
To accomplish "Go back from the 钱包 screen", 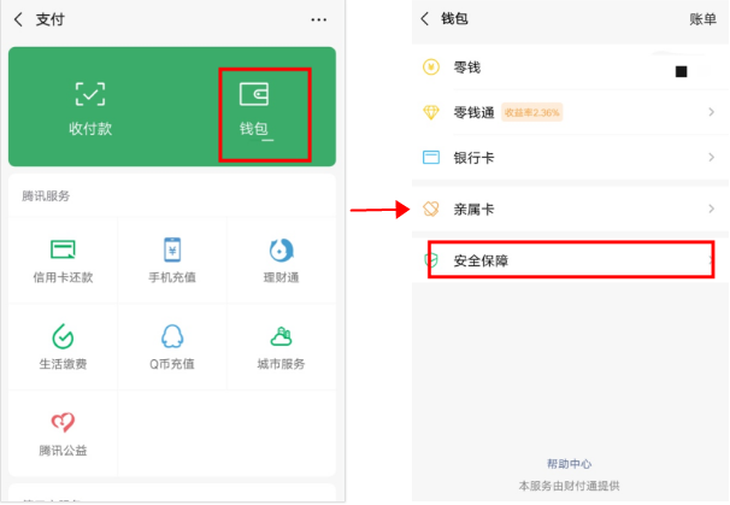I will (x=424, y=19).
